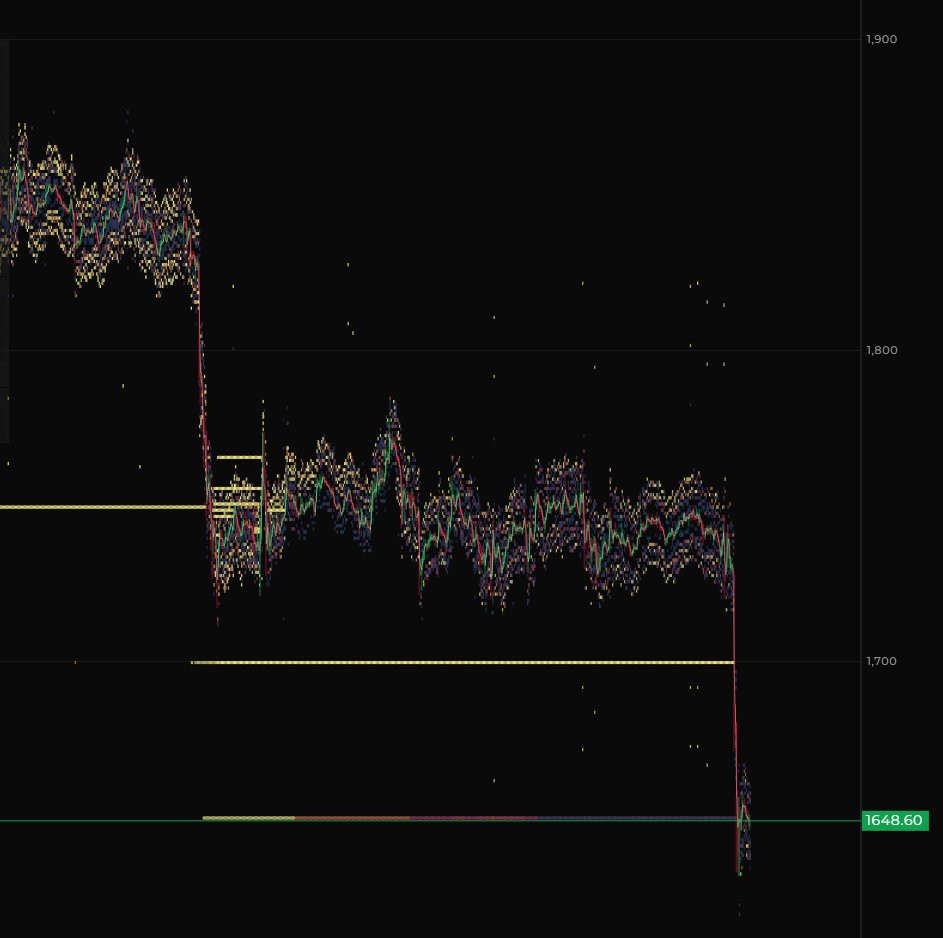Click the current price label 1648.60
943x938 pixels.
click(895, 820)
